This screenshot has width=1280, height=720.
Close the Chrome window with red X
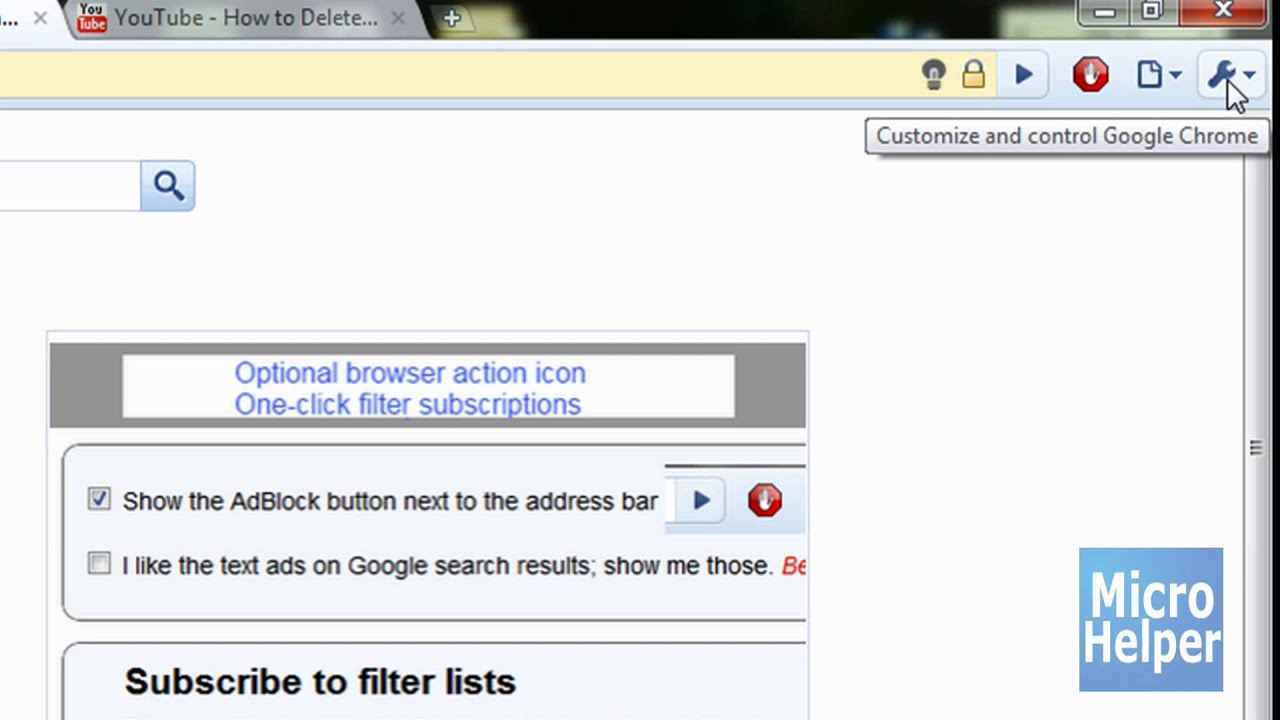1224,12
